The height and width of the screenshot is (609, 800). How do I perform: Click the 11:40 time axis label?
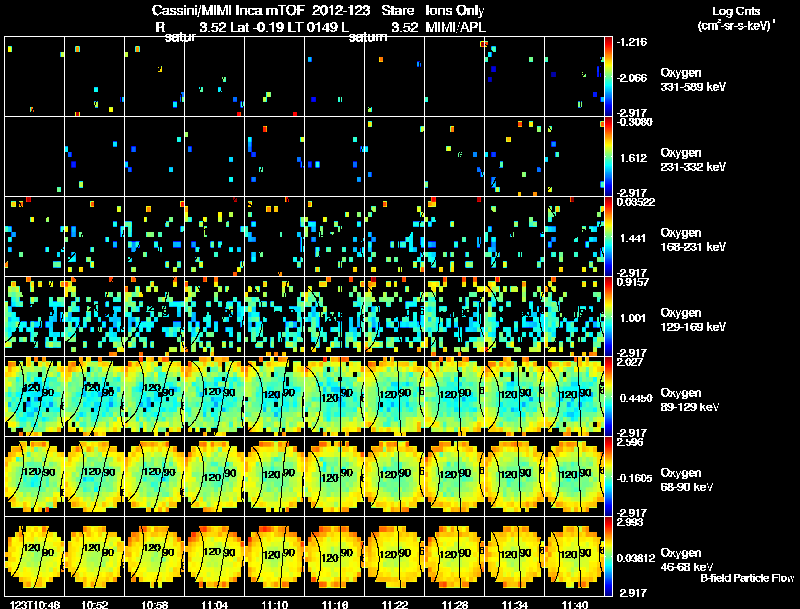pos(574,604)
